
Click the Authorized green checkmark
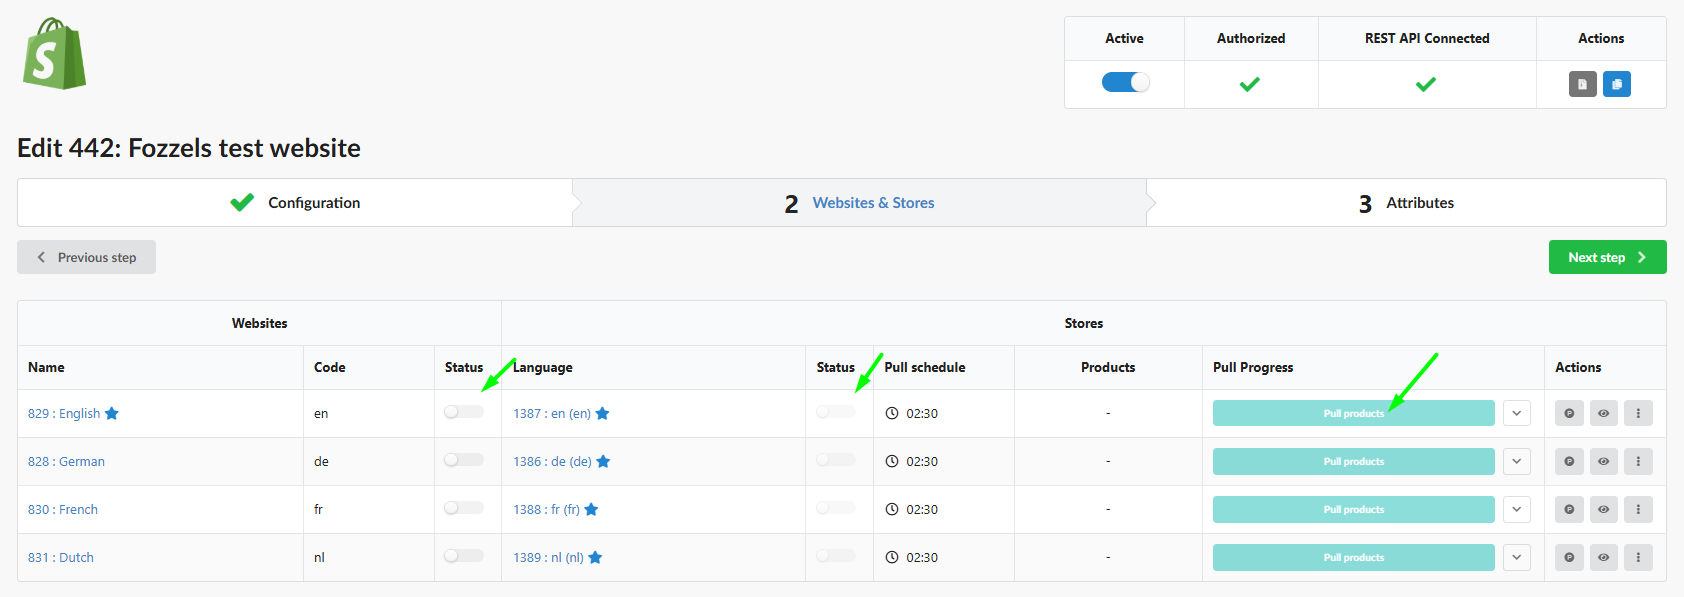1250,84
